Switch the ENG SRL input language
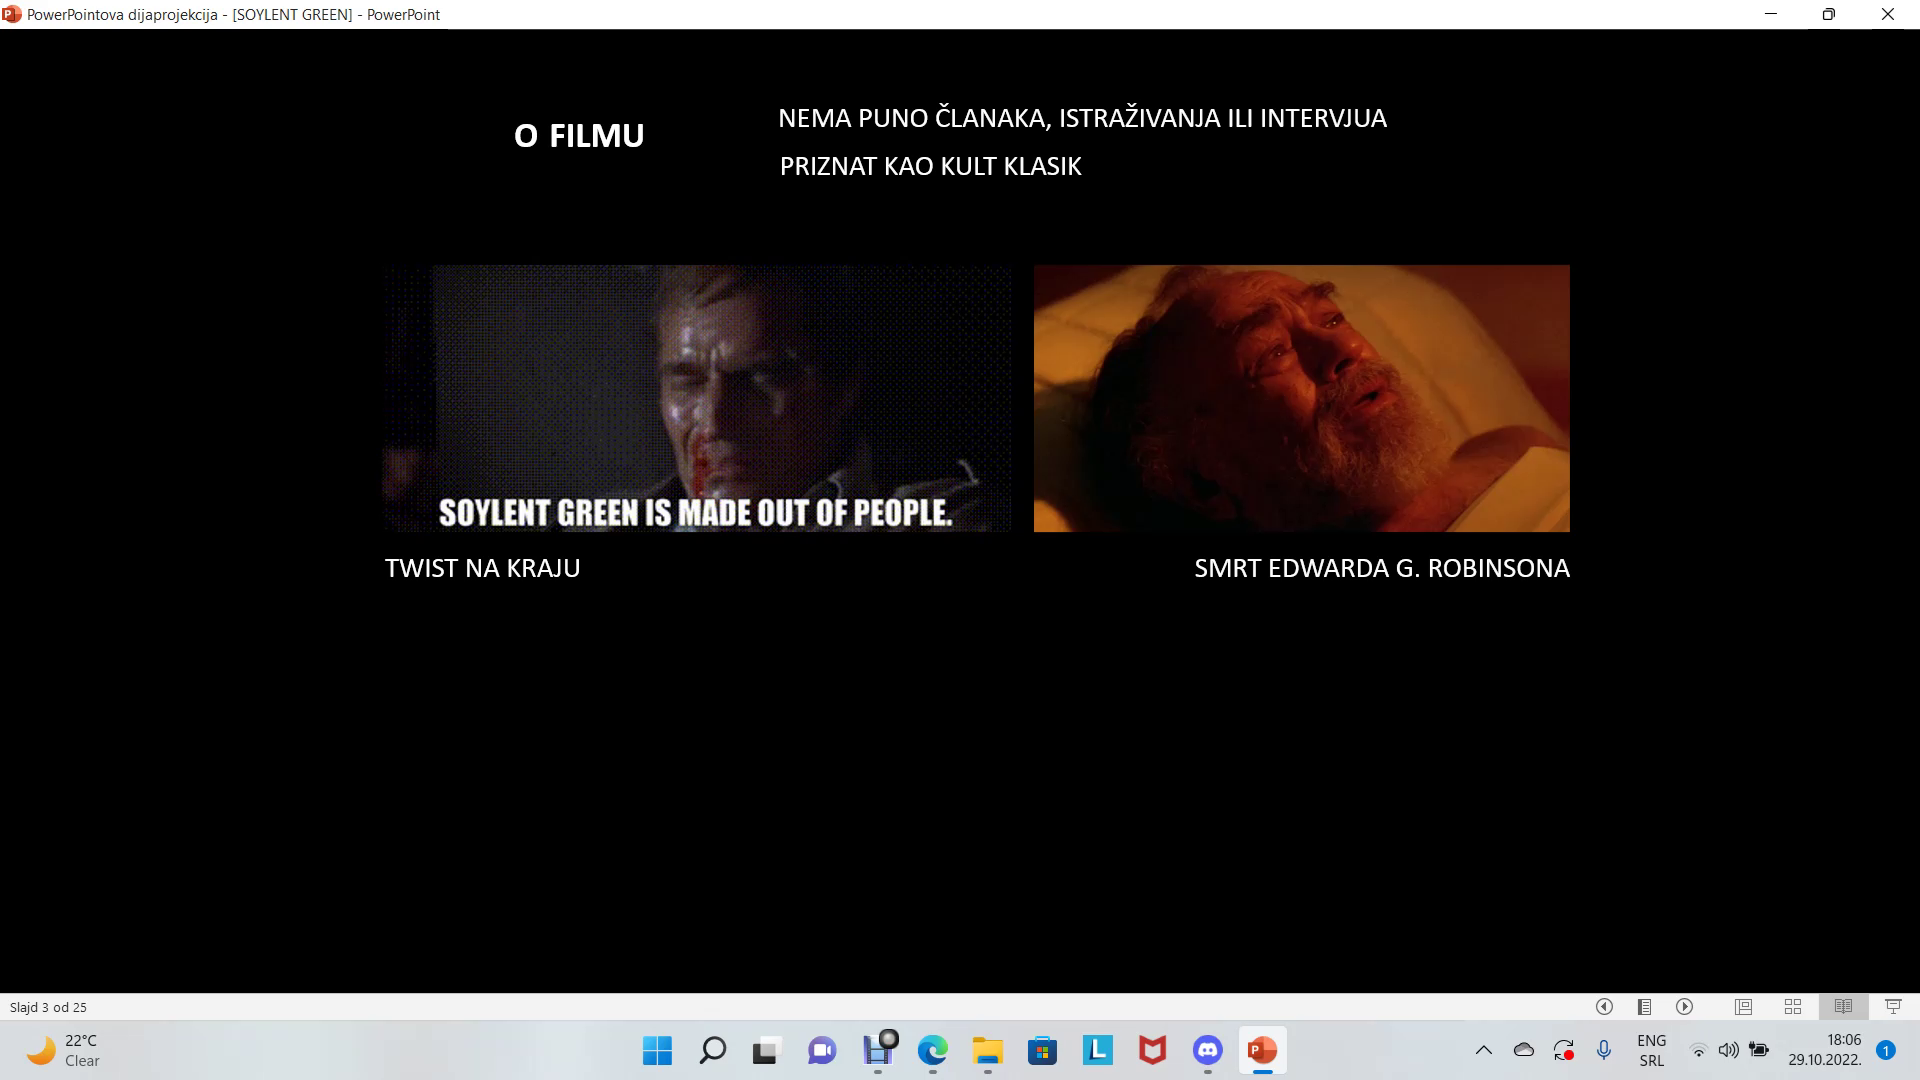Image resolution: width=1920 pixels, height=1080 pixels. click(x=1651, y=1051)
